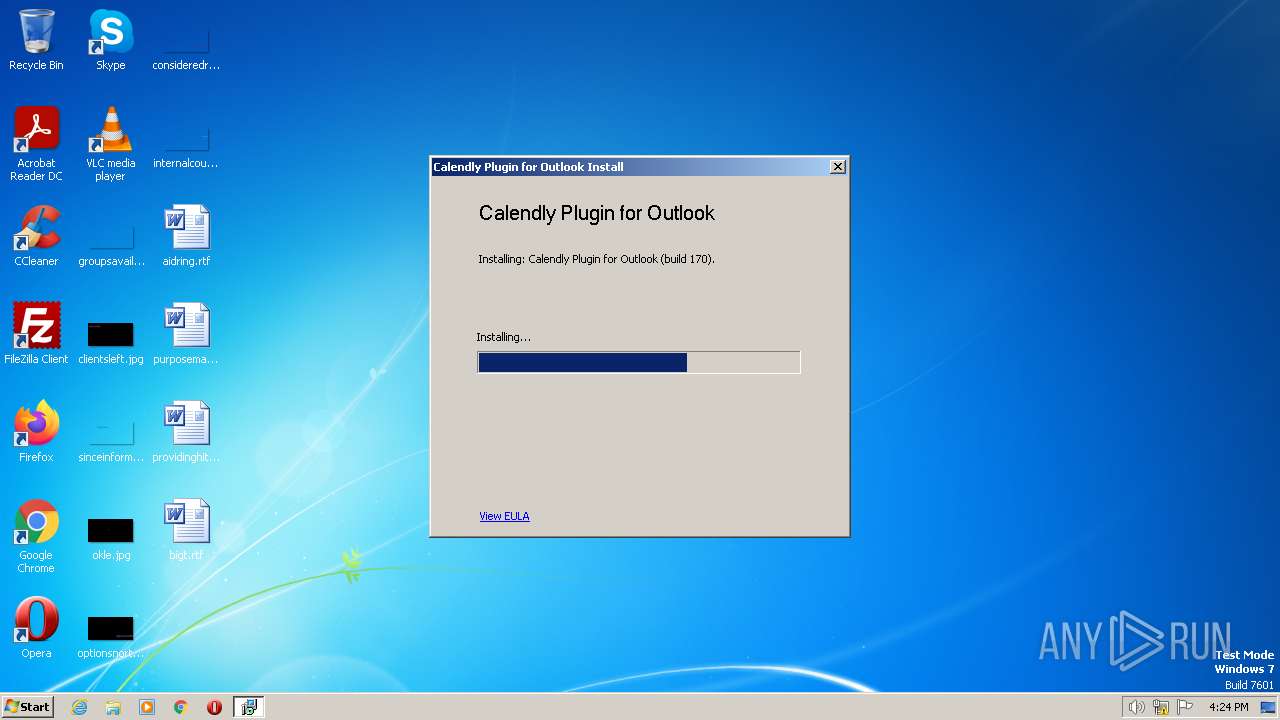Open Internet Explorer in taskbar
The height and width of the screenshot is (720, 1280).
(79, 707)
